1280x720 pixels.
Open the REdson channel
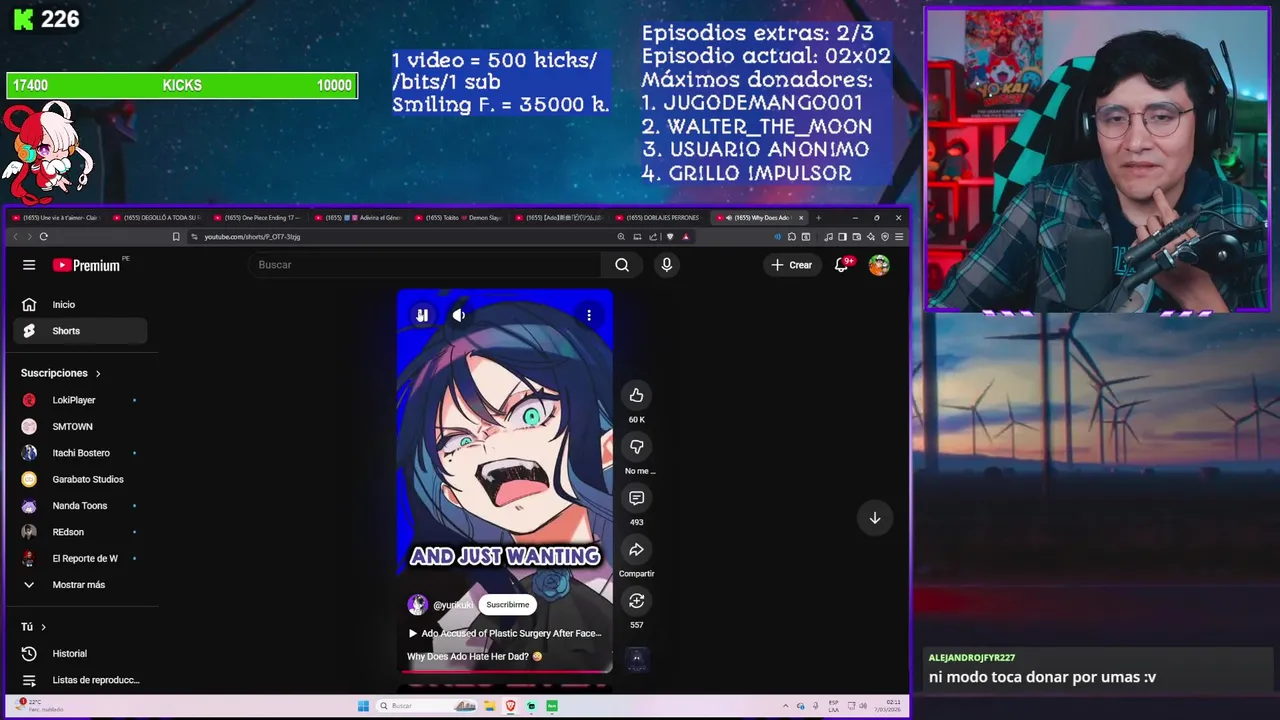click(80, 532)
